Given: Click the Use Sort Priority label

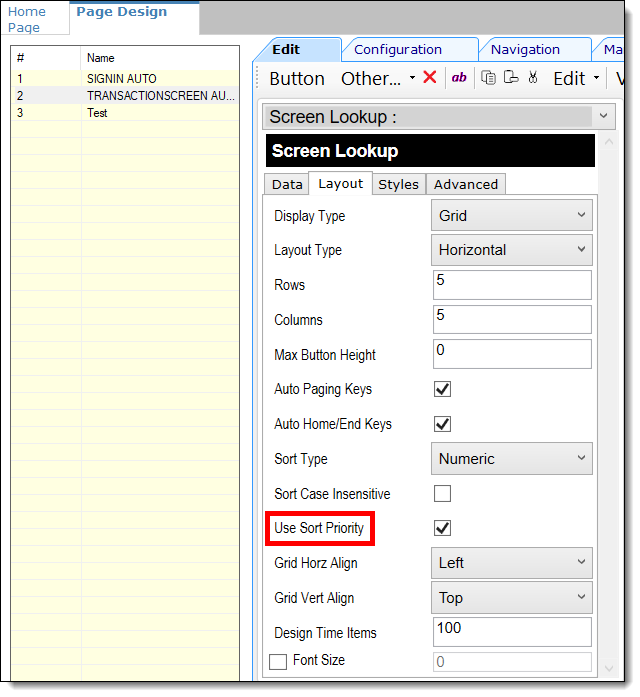Looking at the screenshot, I should (x=319, y=528).
